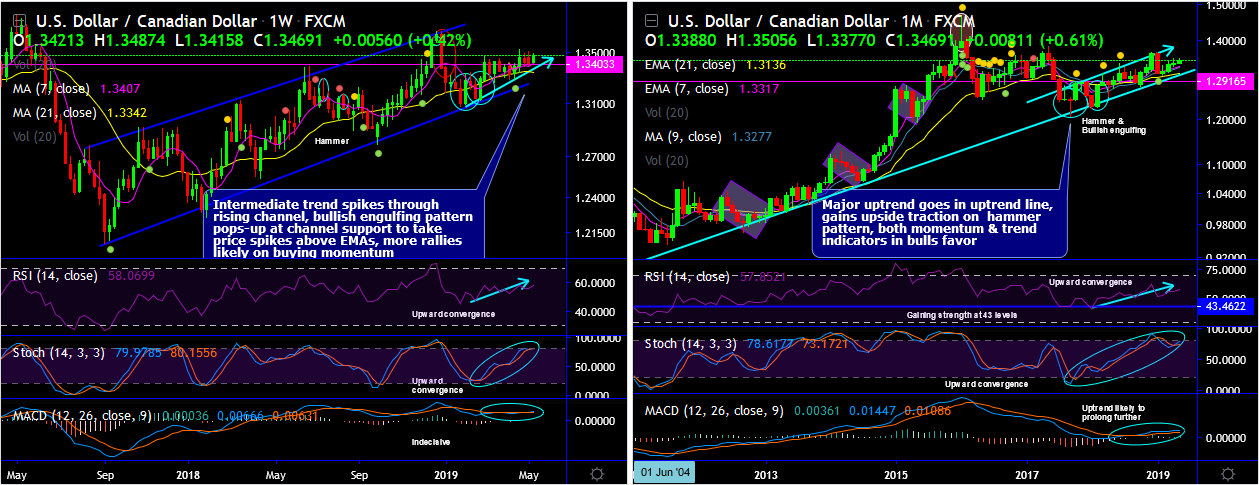1259x485 pixels.
Task: Collapse the monthly 1M chart legend icon
Action: (653, 20)
